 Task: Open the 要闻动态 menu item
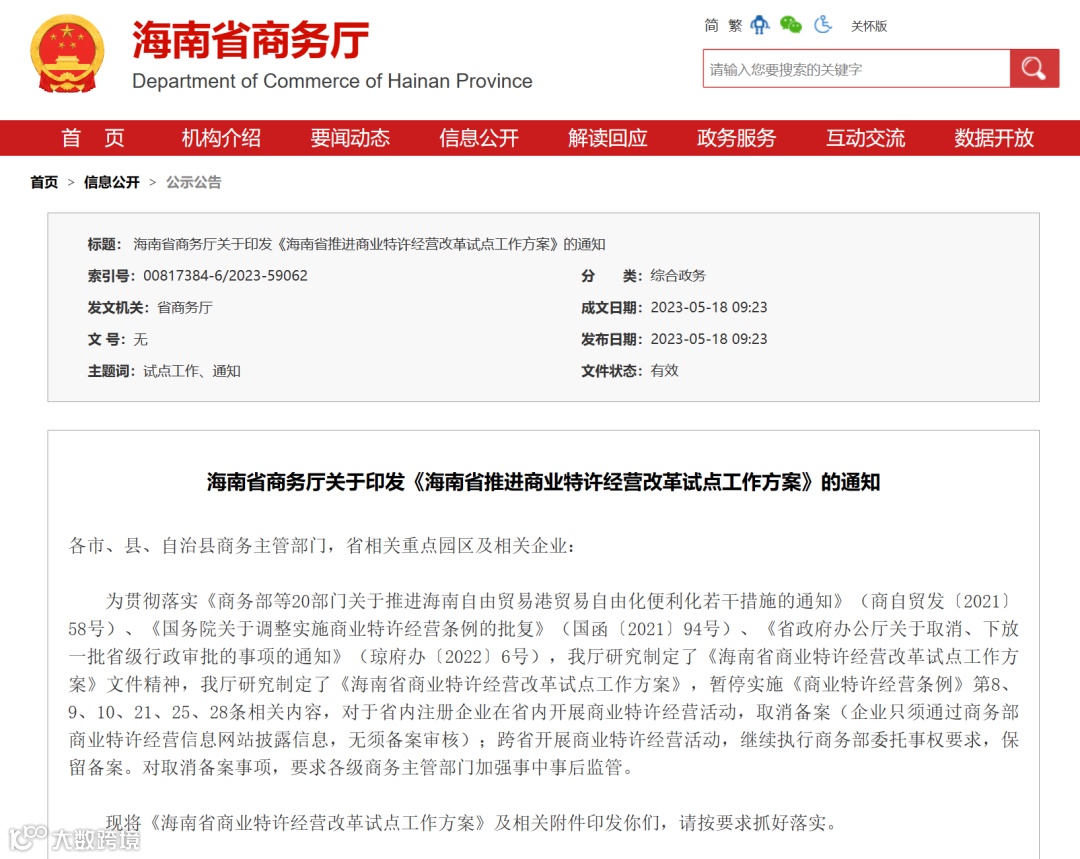350,138
